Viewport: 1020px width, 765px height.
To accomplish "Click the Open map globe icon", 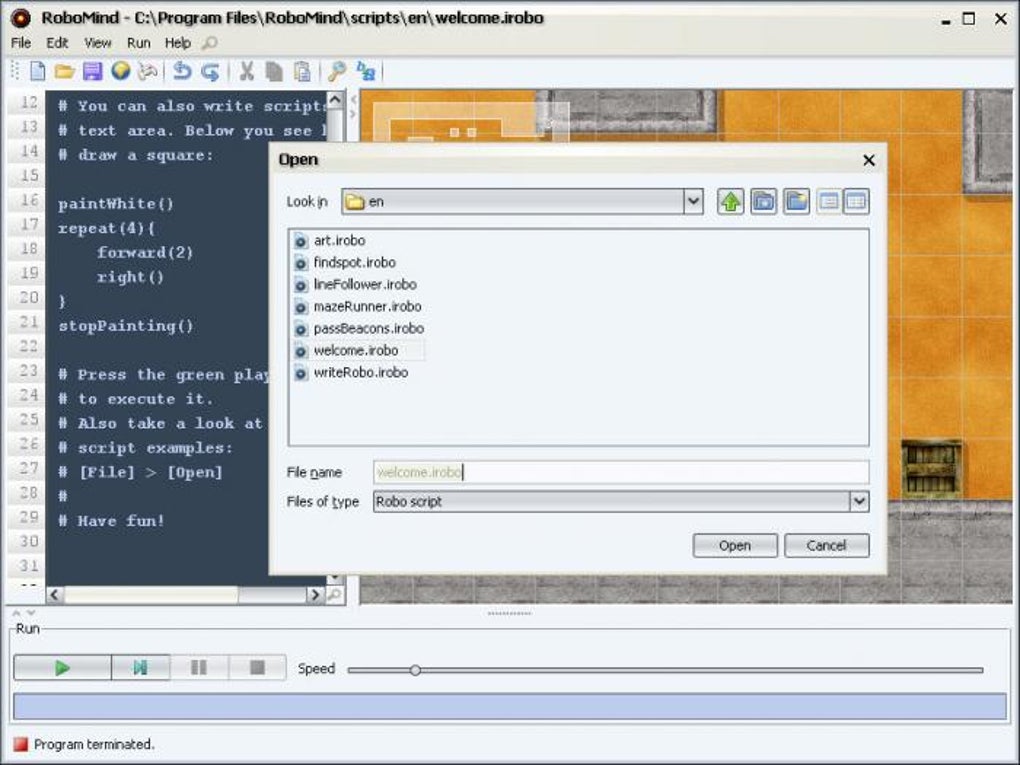I will coord(120,71).
